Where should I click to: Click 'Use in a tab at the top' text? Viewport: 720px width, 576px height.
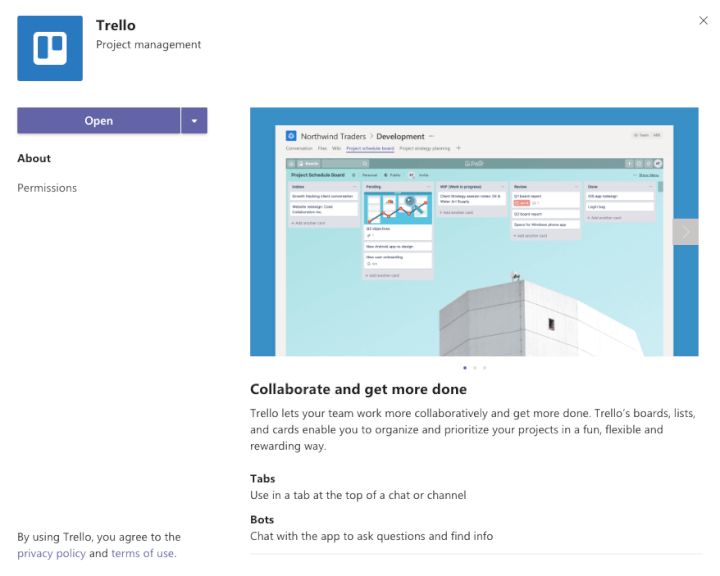(x=358, y=495)
